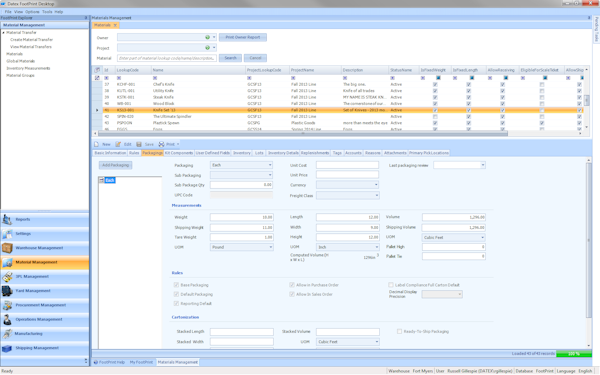The width and height of the screenshot is (600, 375).
Task: Click the Shipping Management icon
Action: 7,348
